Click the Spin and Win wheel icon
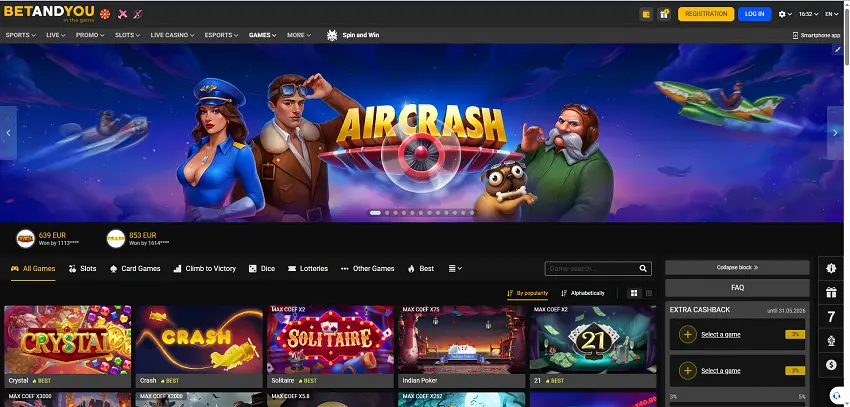850x407 pixels. pyautogui.click(x=332, y=35)
